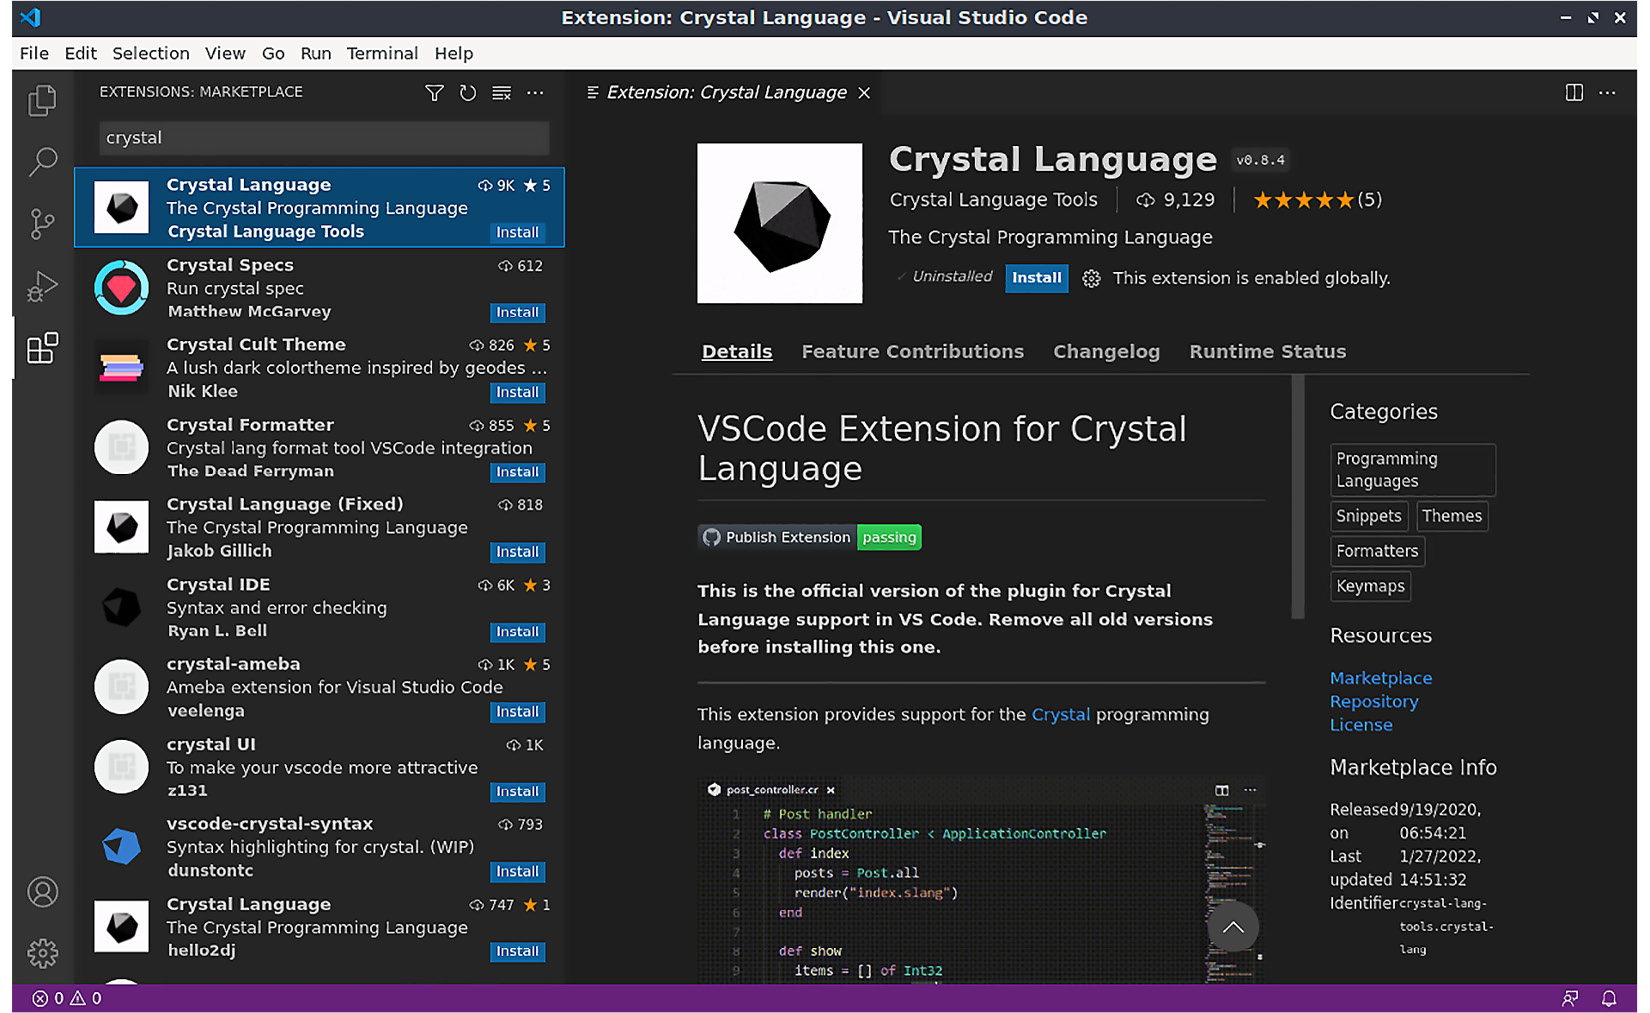Image resolution: width=1650 pixels, height=1013 pixels.
Task: Select the Themes category tag
Action: tap(1451, 516)
